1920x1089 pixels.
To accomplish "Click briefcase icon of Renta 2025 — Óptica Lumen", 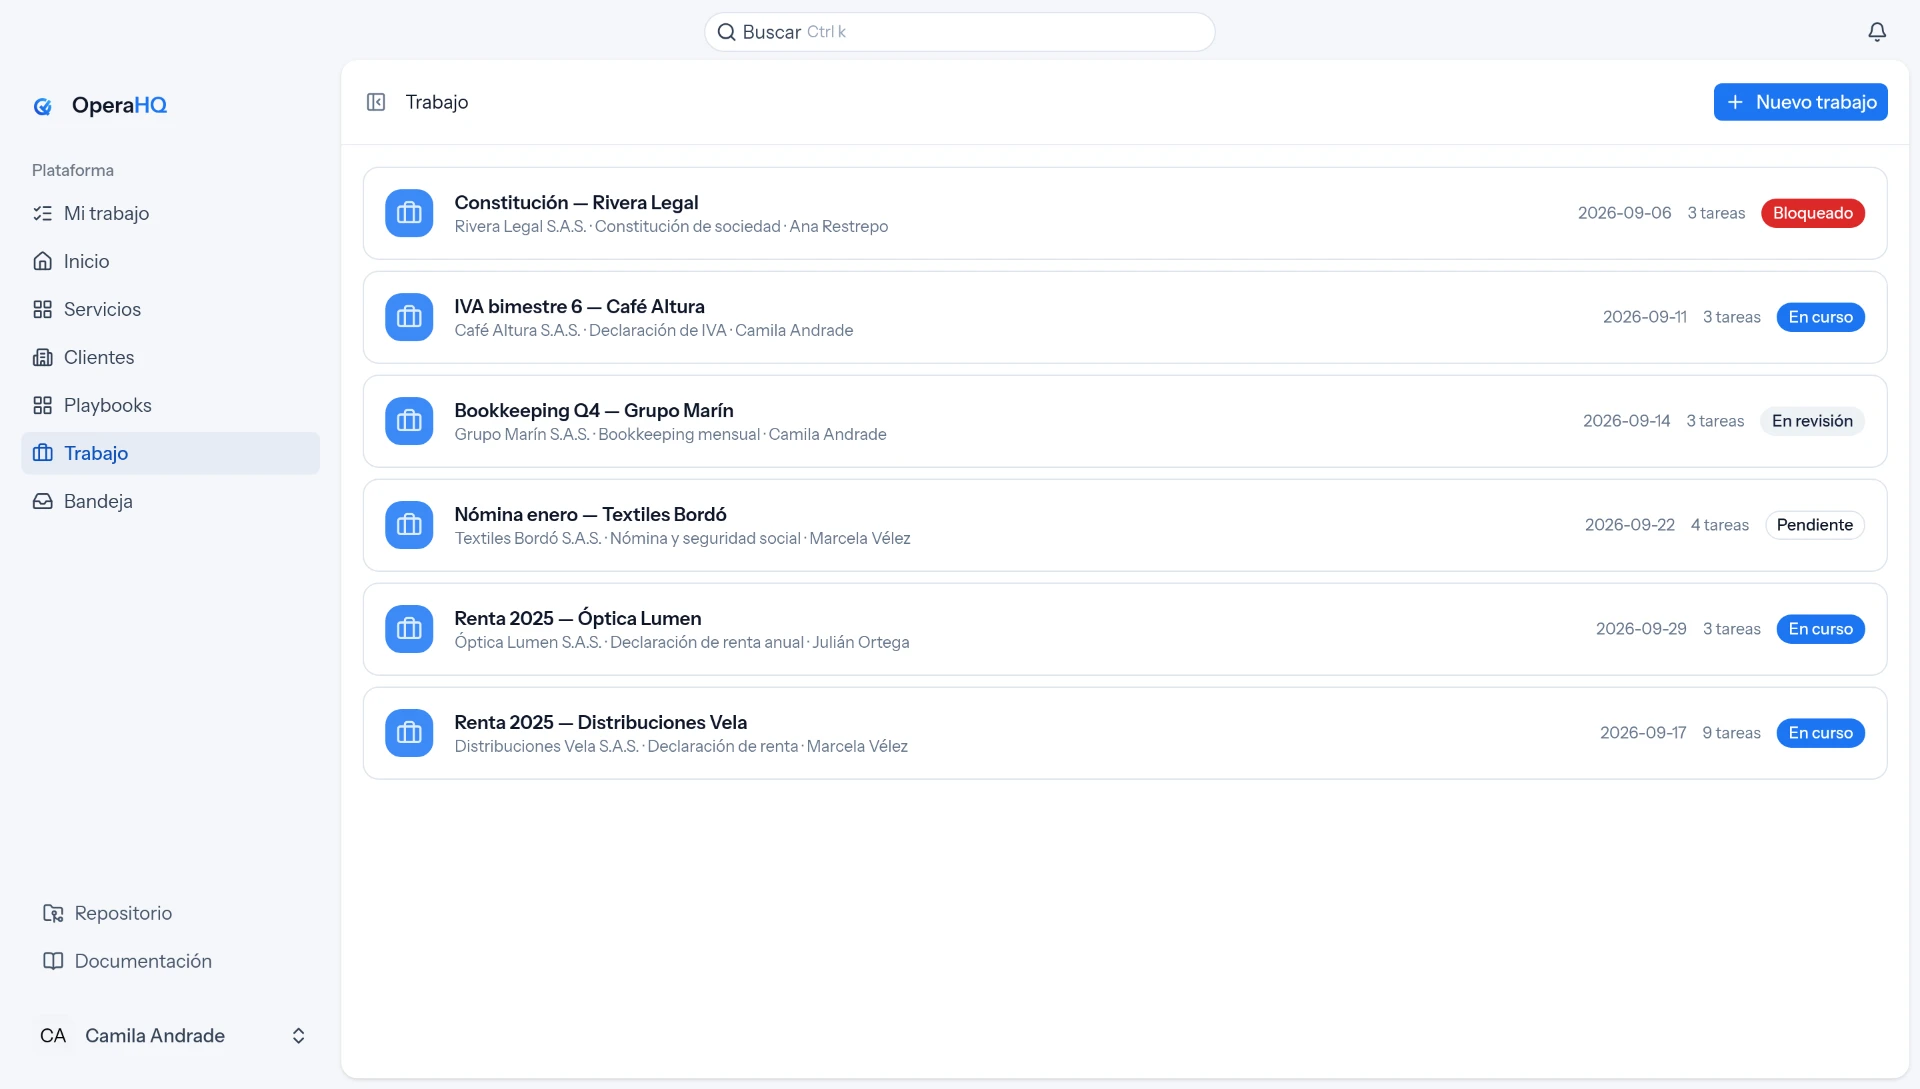I will coord(409,629).
